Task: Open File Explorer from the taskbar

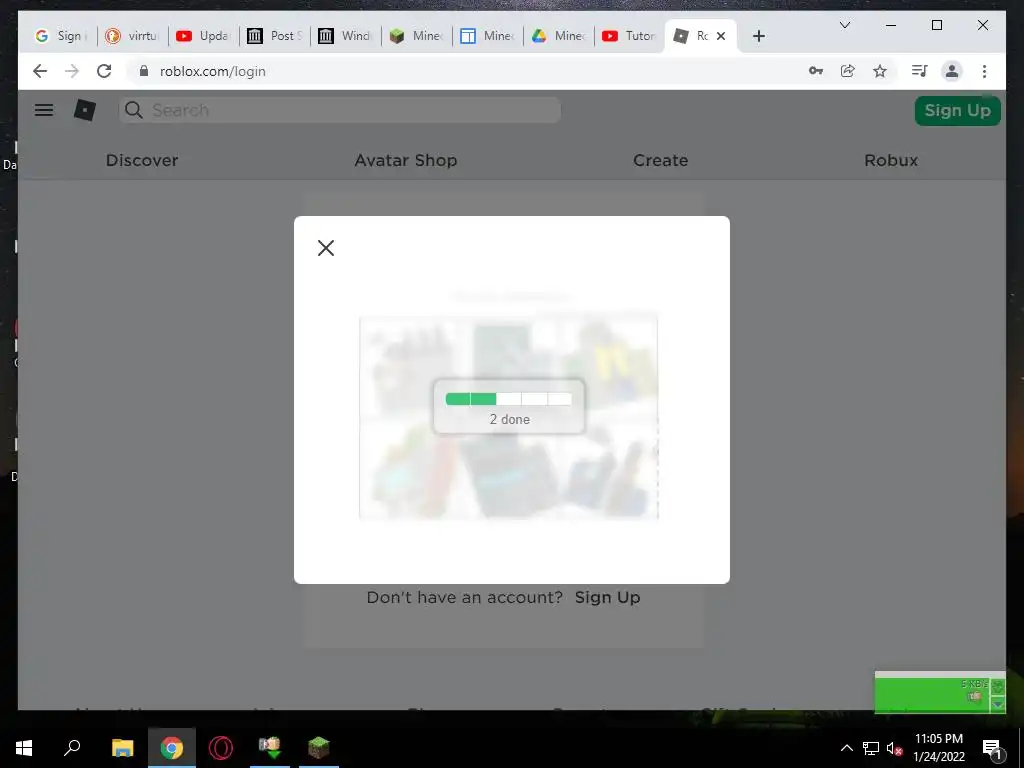Action: tap(122, 748)
